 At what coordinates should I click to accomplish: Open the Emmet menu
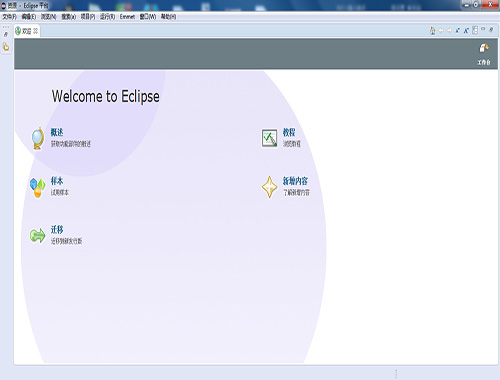127,17
